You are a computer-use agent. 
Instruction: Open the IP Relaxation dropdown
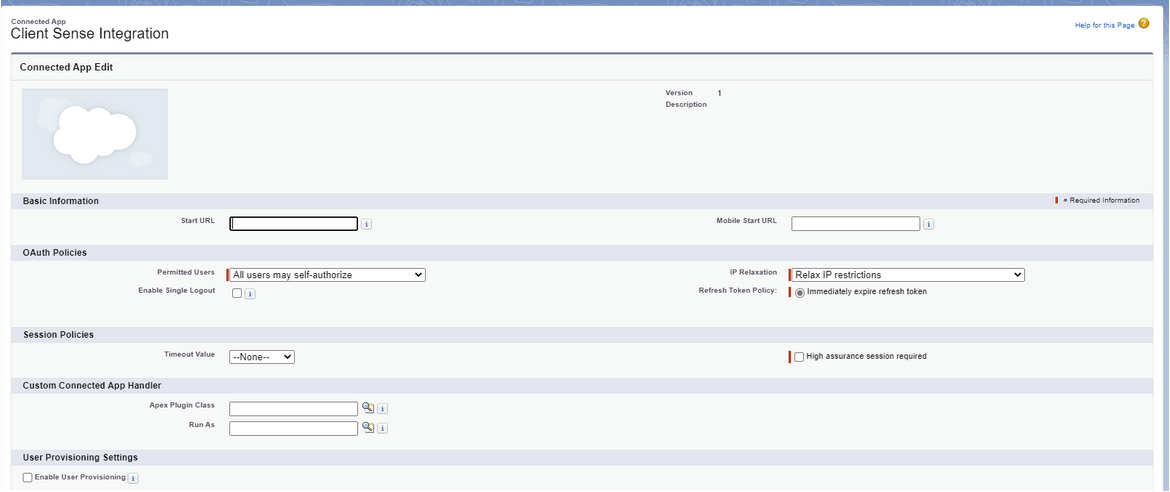coord(908,275)
